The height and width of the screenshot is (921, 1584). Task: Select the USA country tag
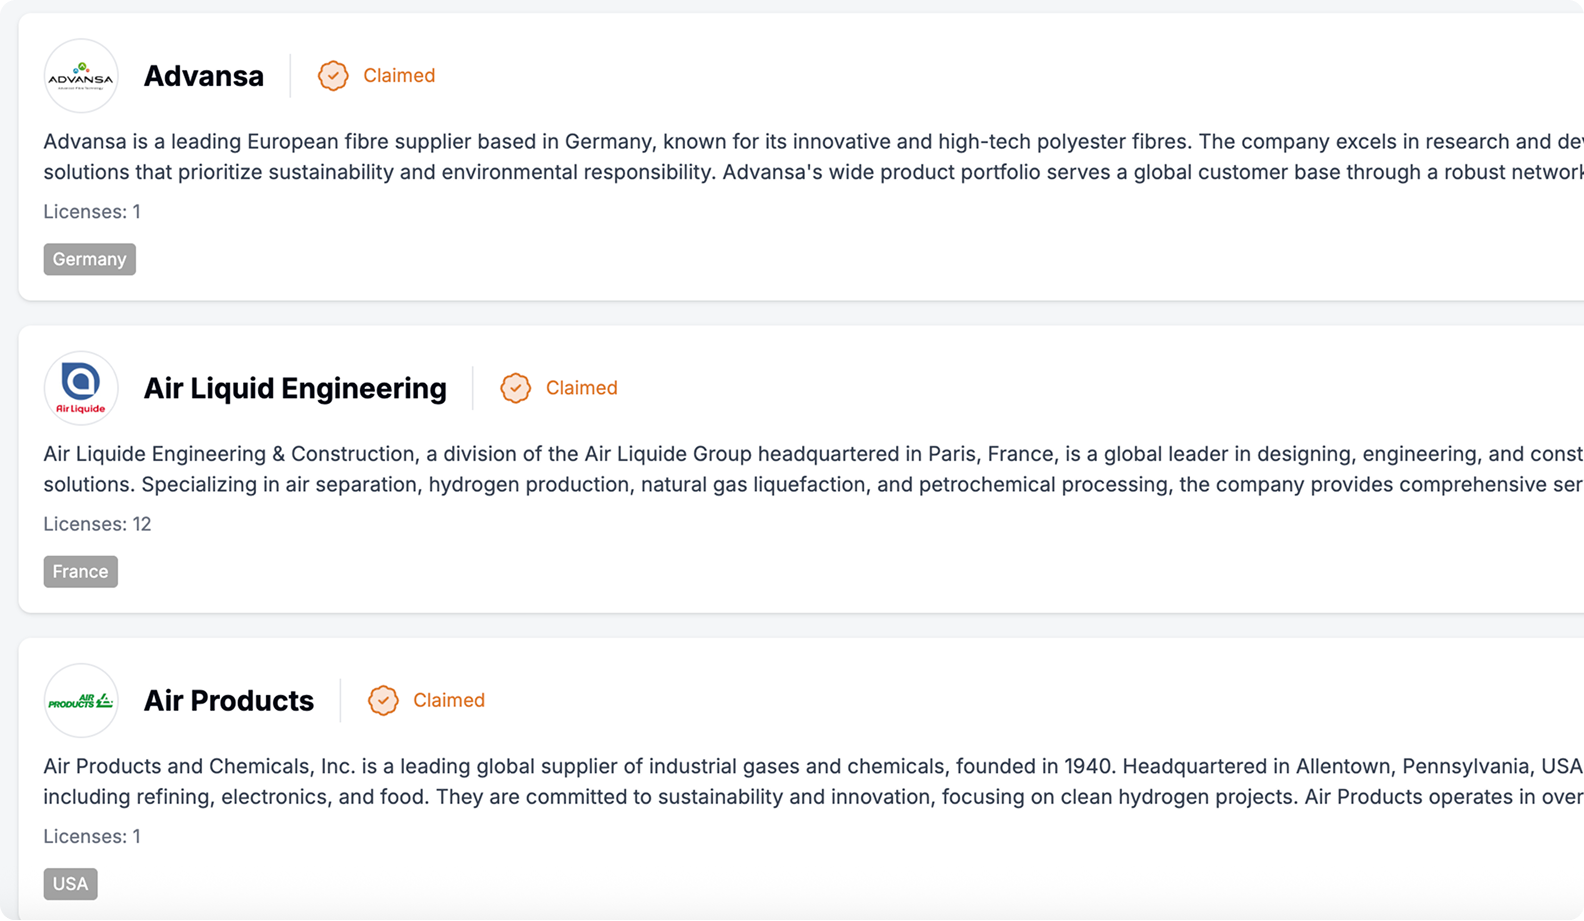coord(71,884)
